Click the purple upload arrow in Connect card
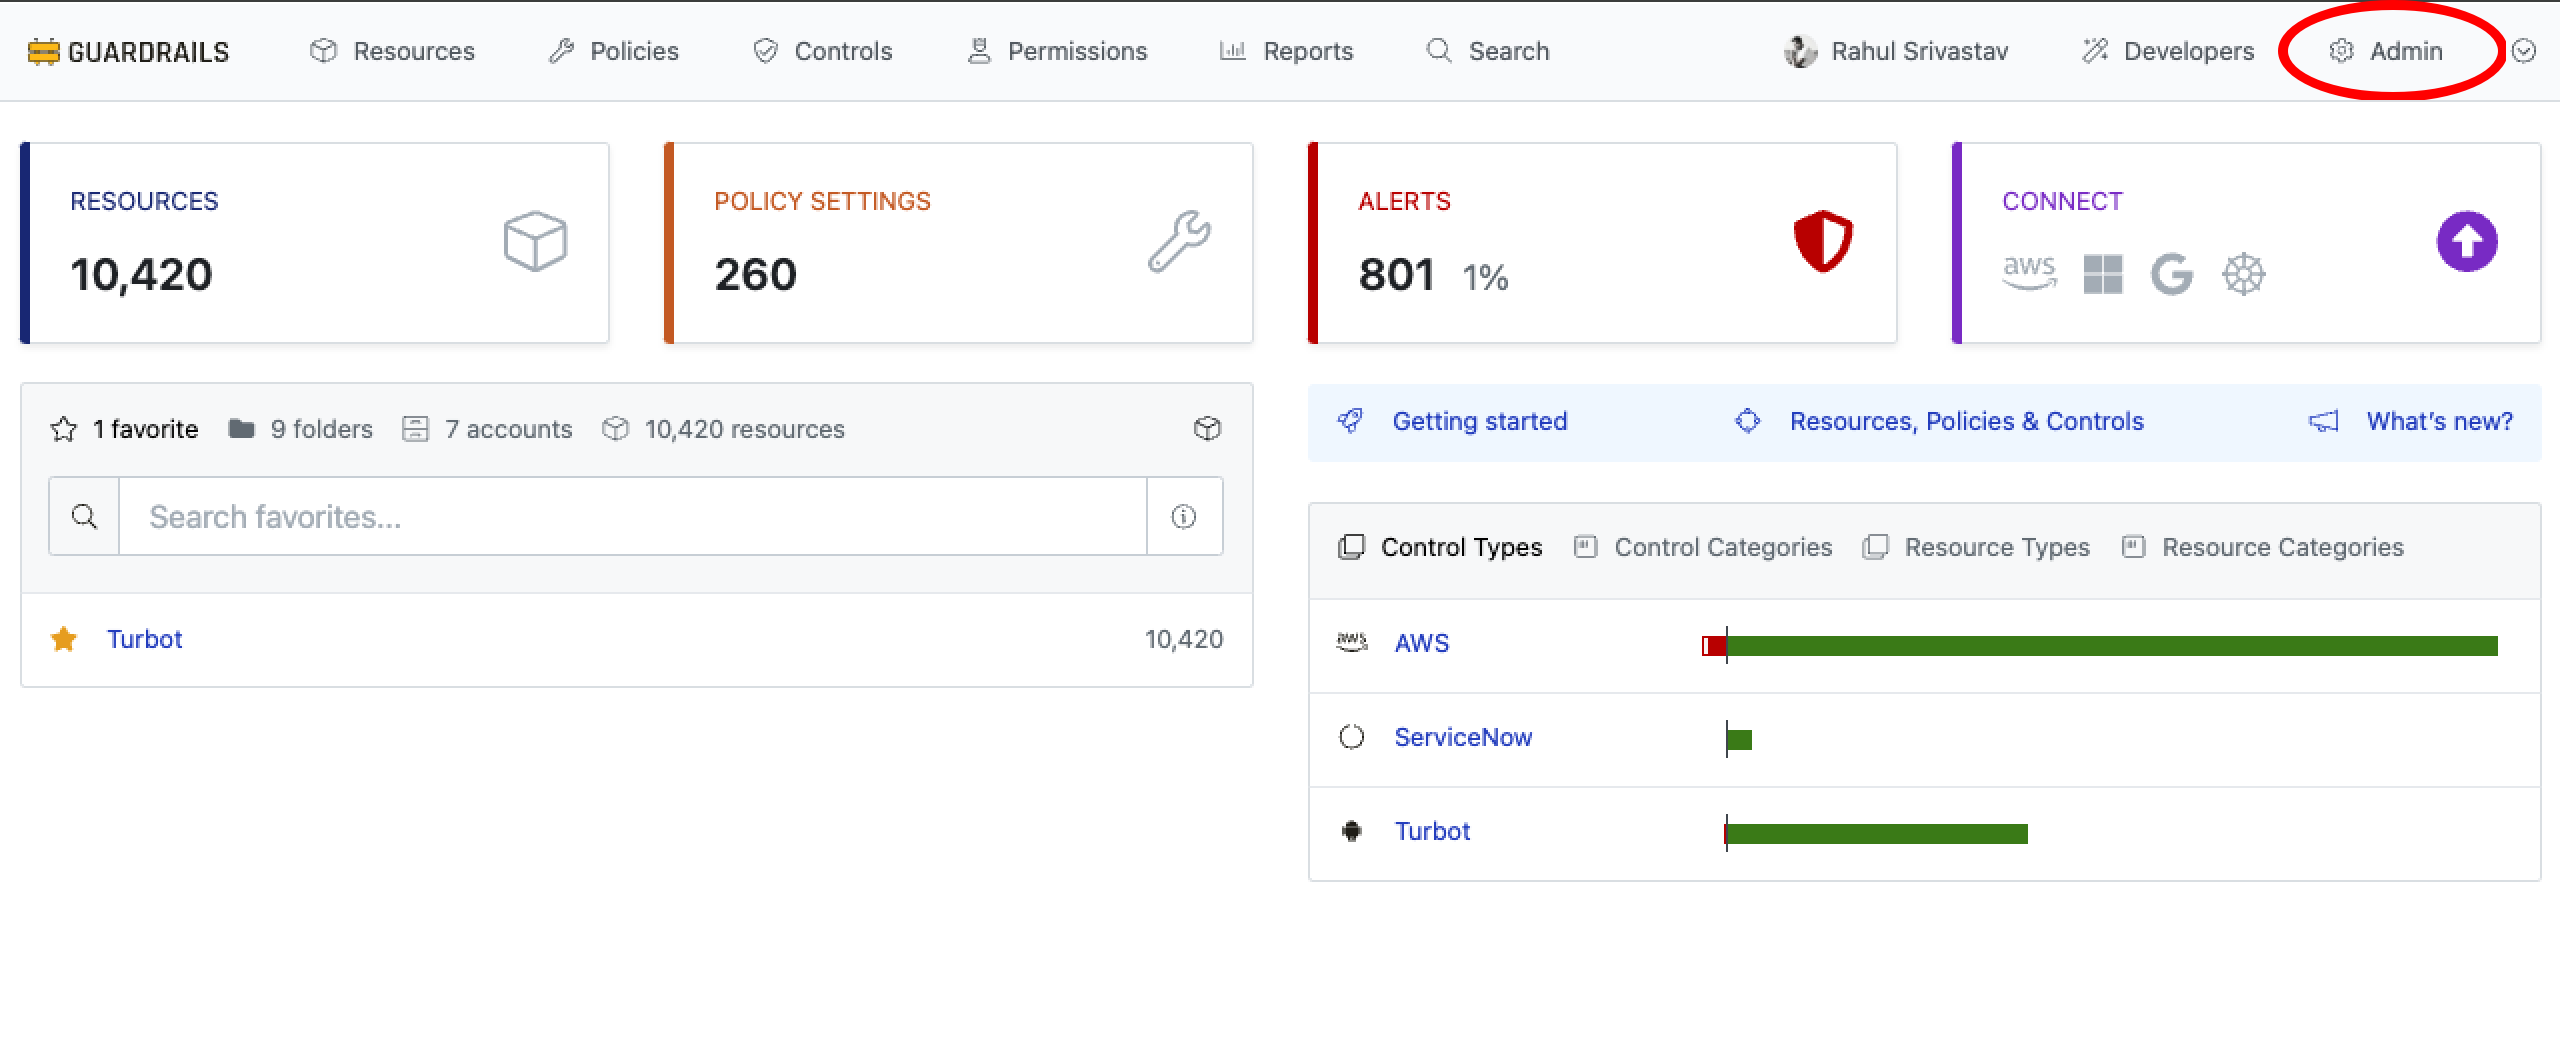The width and height of the screenshot is (2560, 1064). pyautogui.click(x=2466, y=242)
